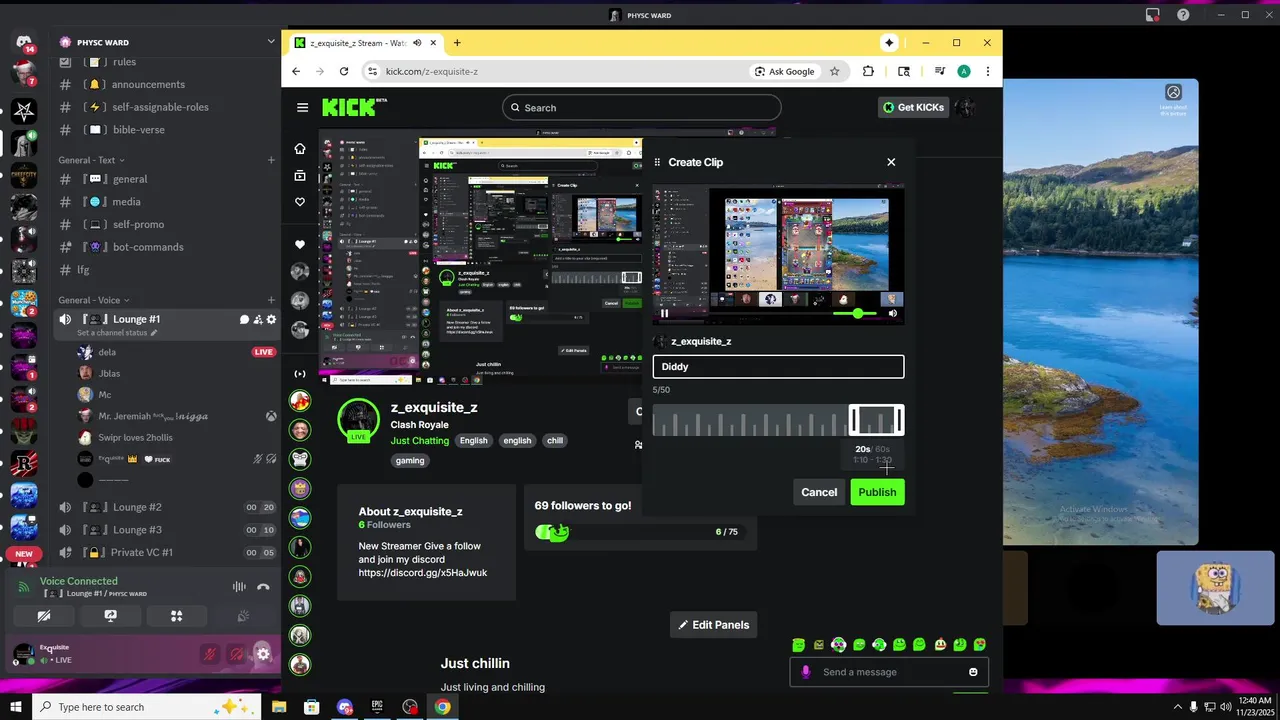Unmute Discord microphone
This screenshot has height=720, width=1280.
point(210,655)
